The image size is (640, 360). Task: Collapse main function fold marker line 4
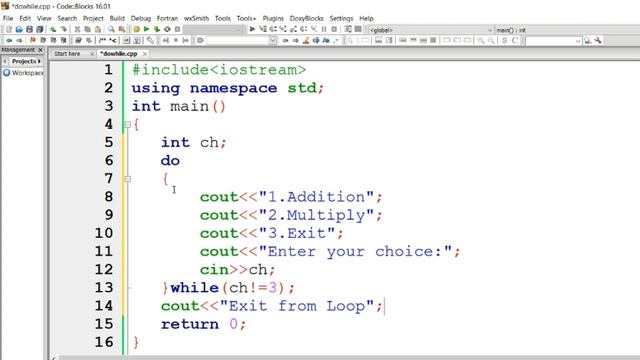tap(127, 124)
